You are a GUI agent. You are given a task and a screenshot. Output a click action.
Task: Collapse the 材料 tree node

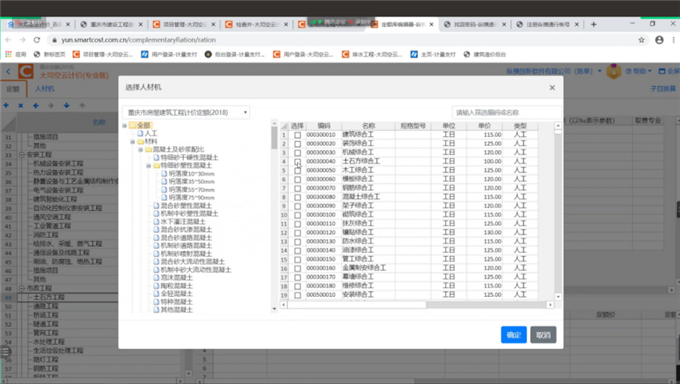(133, 141)
